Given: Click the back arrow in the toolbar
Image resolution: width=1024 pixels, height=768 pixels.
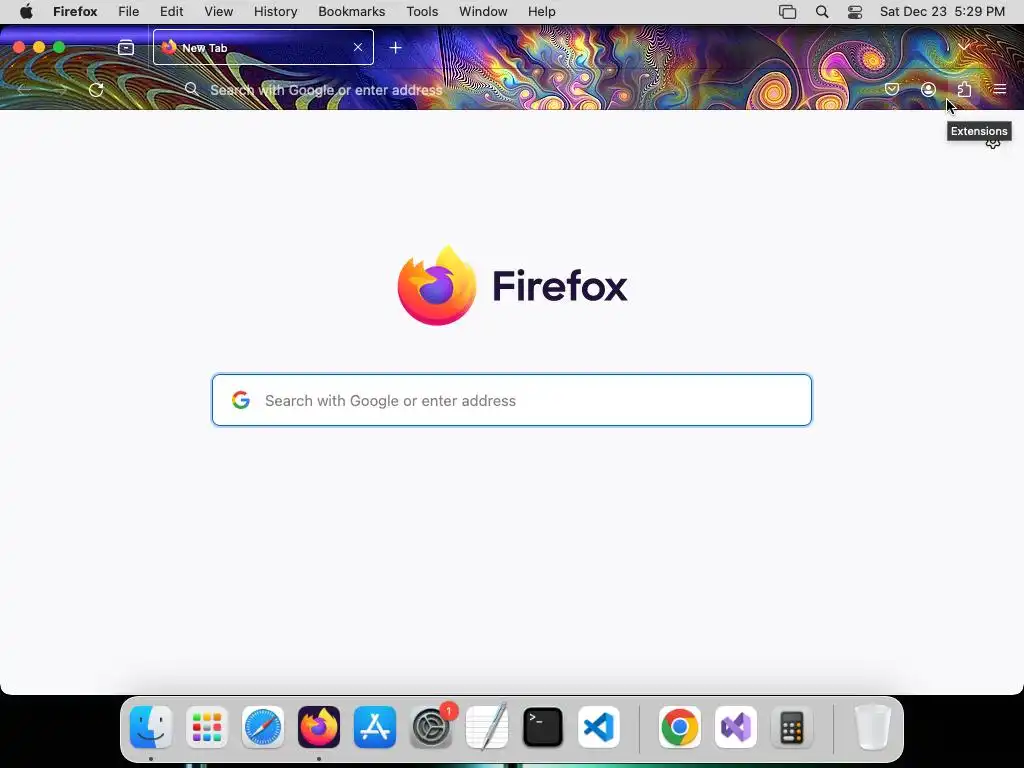Looking at the screenshot, I should coord(24,89).
